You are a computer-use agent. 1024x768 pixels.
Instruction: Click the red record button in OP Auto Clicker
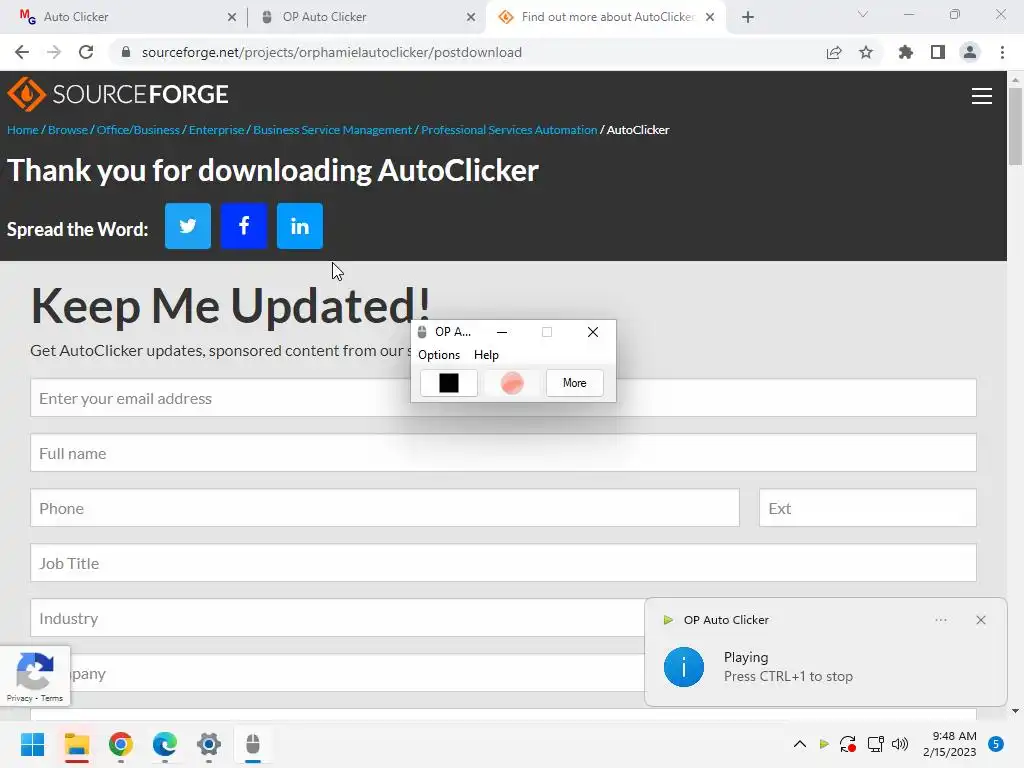[512, 383]
